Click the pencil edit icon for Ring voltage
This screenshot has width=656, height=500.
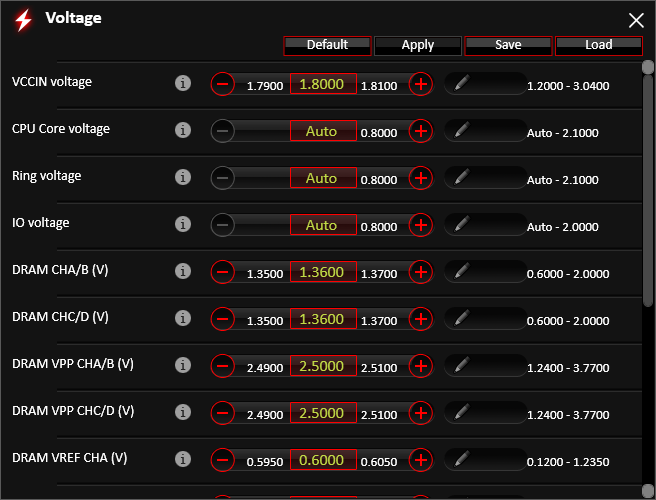pyautogui.click(x=461, y=178)
